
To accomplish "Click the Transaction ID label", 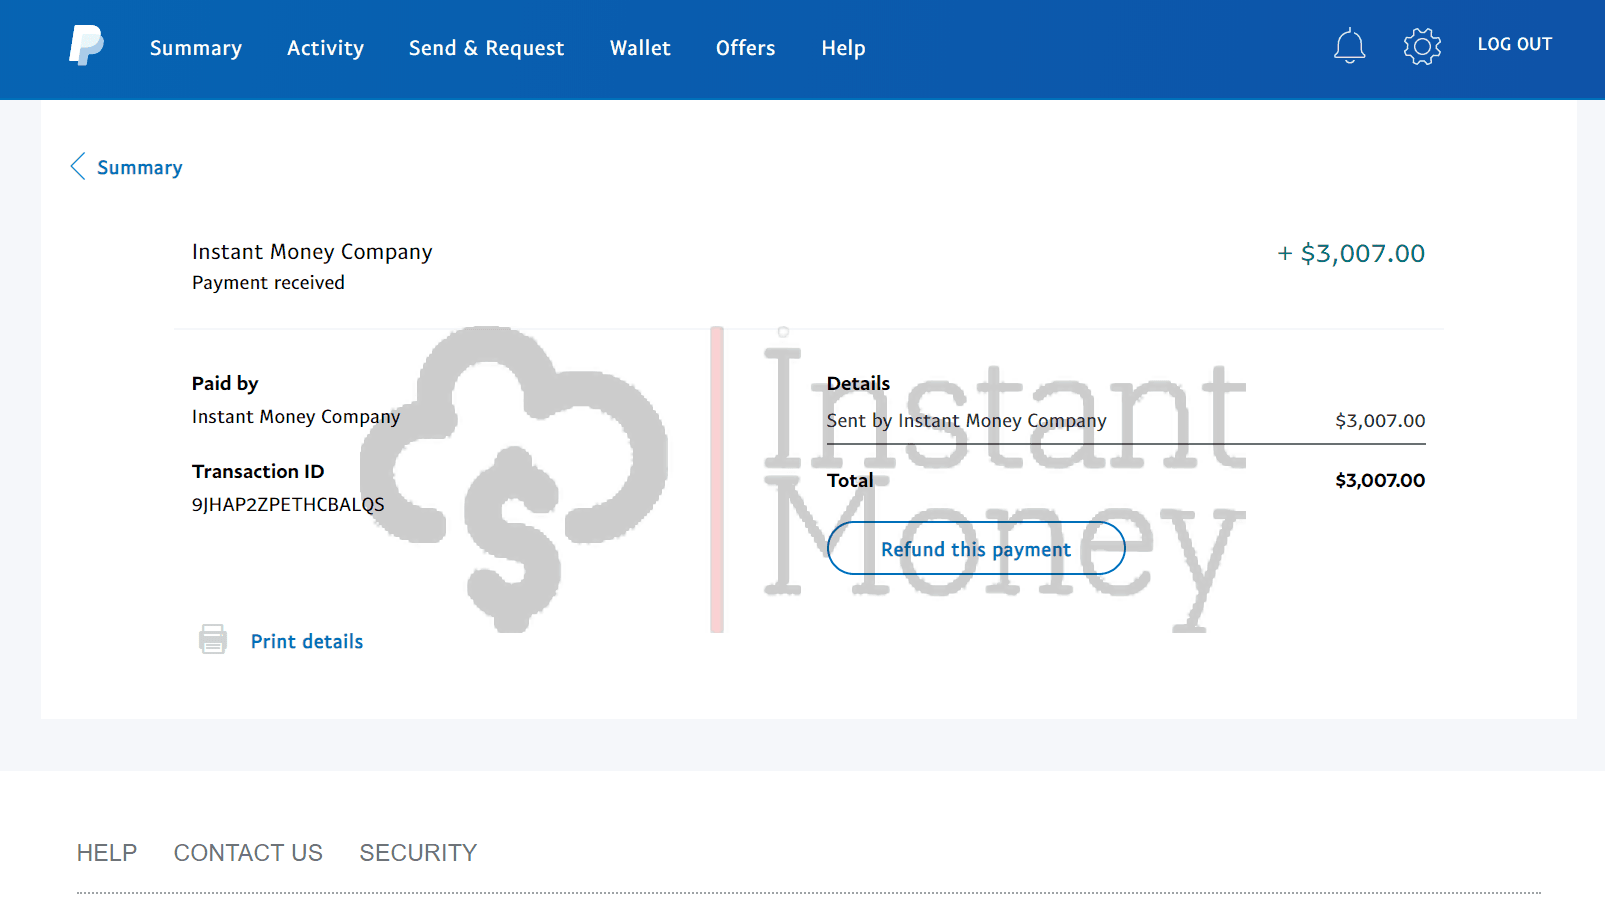I will coord(258,471).
